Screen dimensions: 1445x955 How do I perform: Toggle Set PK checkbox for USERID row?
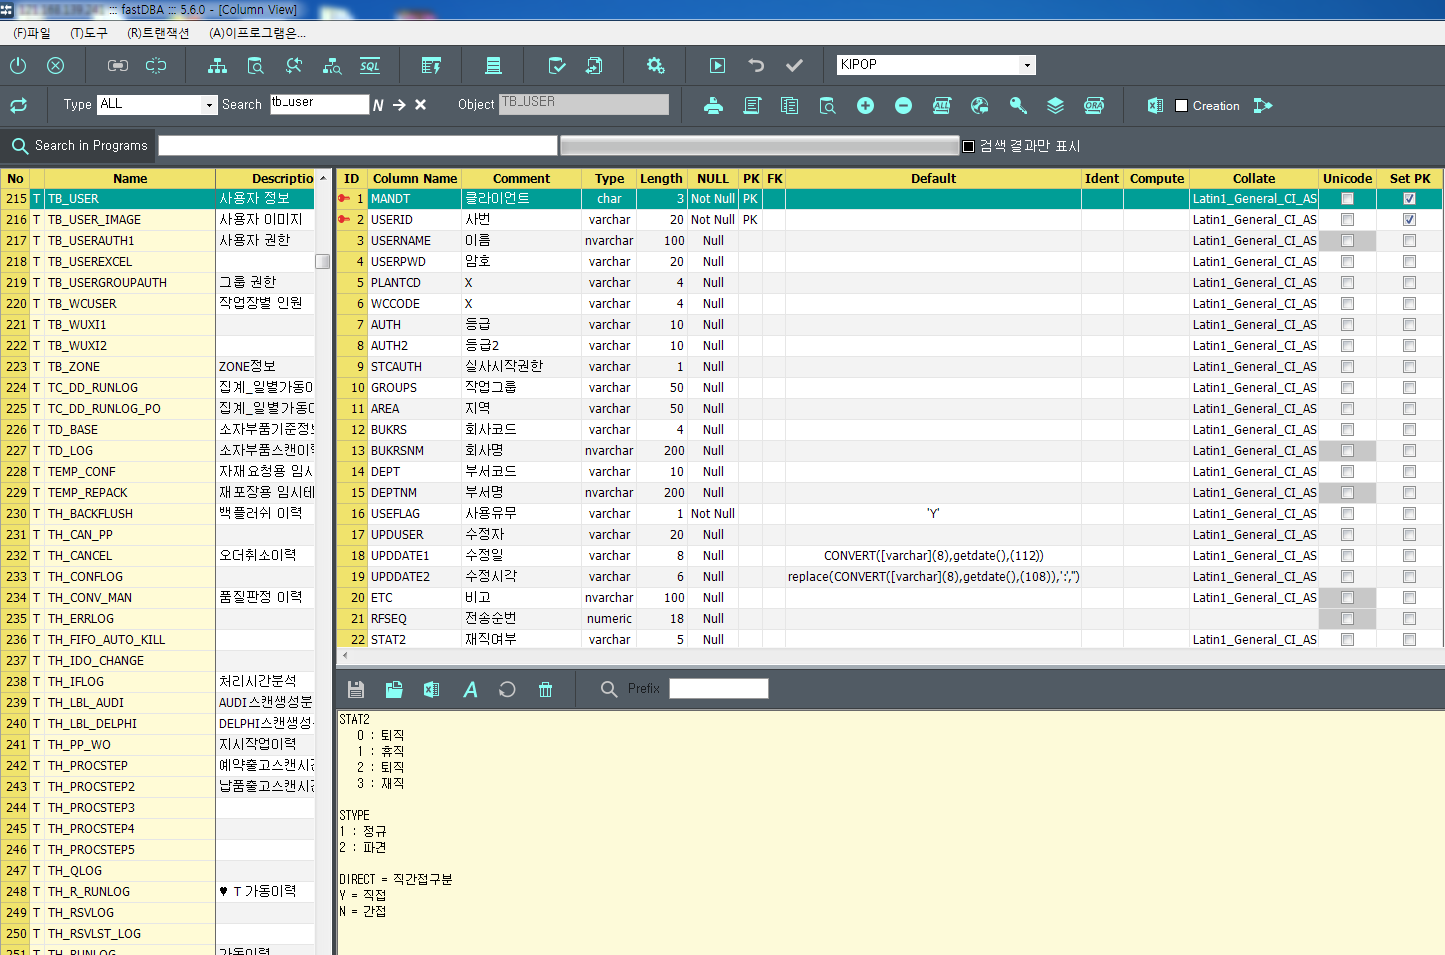(1409, 220)
